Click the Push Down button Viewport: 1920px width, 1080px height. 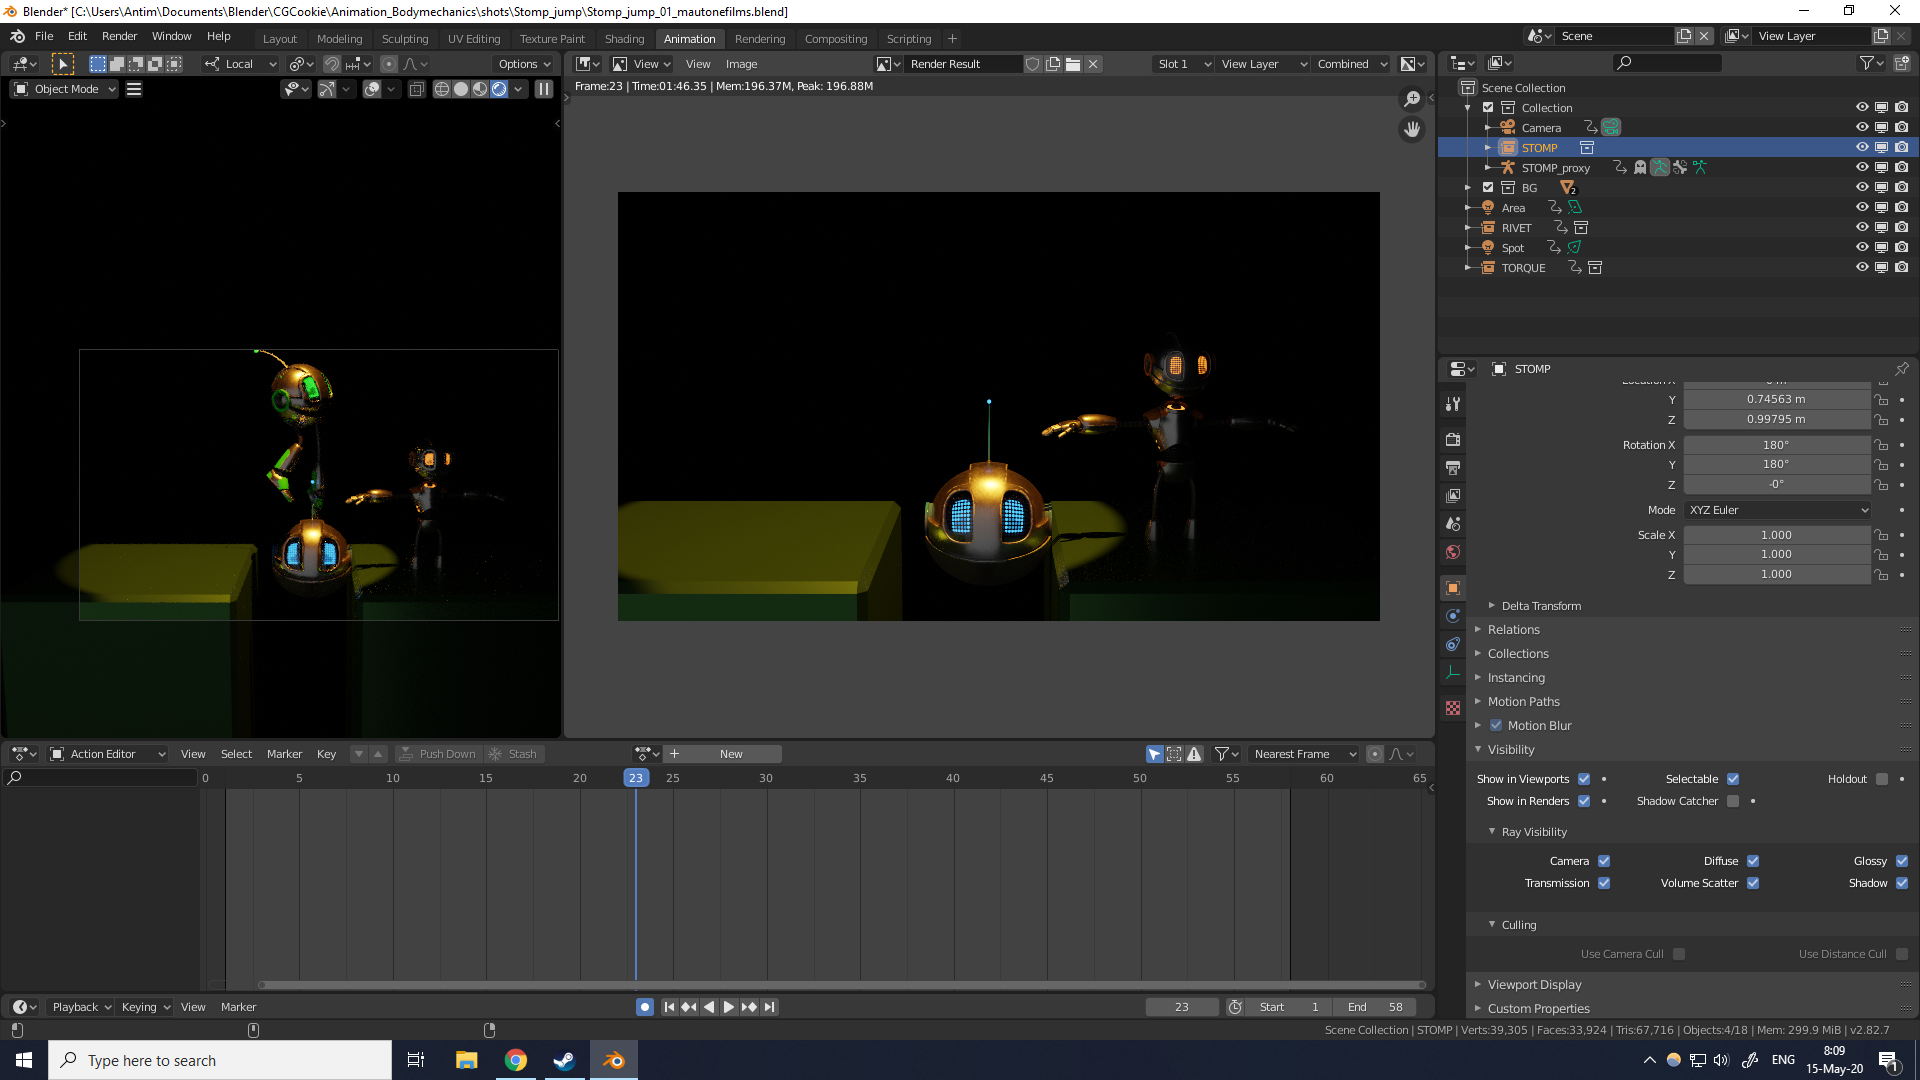[x=438, y=754]
